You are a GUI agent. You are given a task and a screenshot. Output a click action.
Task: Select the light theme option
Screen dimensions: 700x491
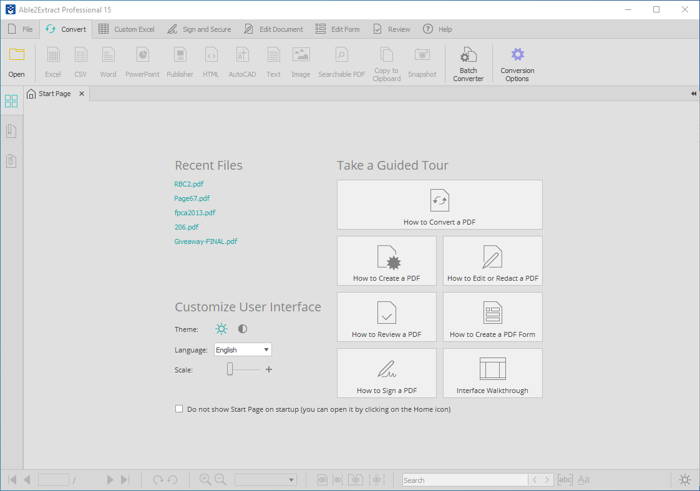pos(221,329)
